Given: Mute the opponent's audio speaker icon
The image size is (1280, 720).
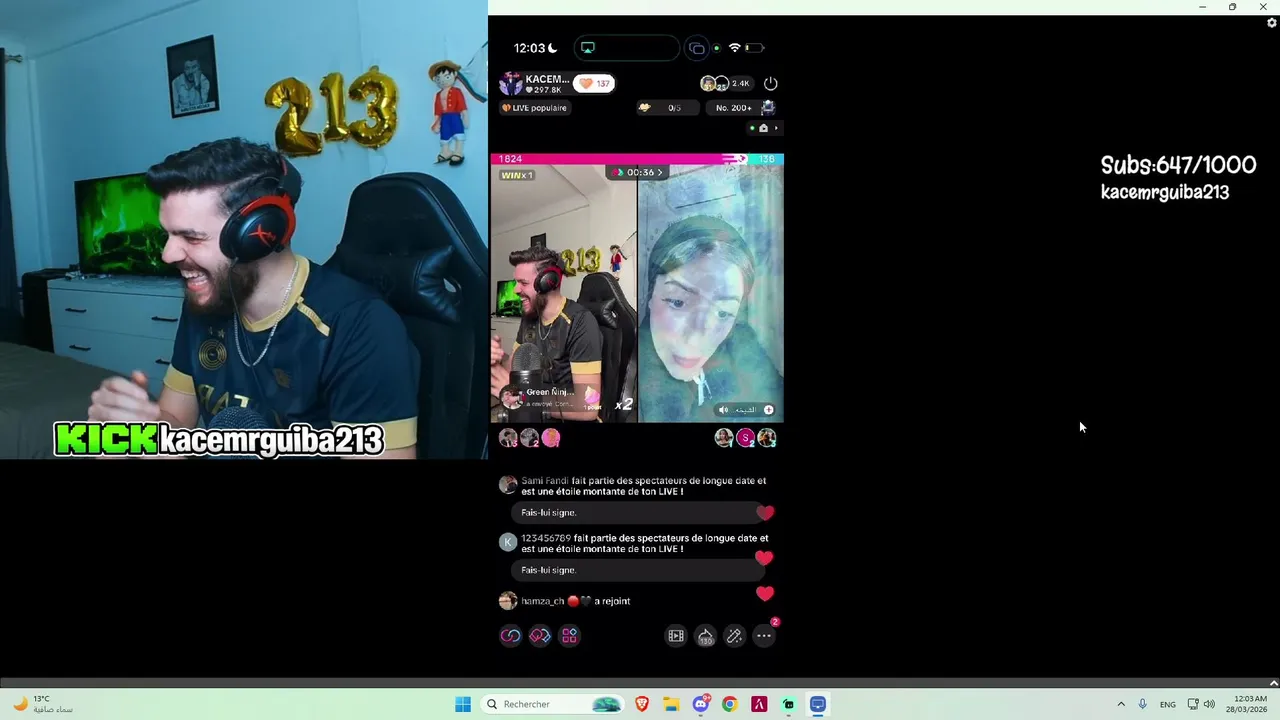Looking at the screenshot, I should click(724, 410).
